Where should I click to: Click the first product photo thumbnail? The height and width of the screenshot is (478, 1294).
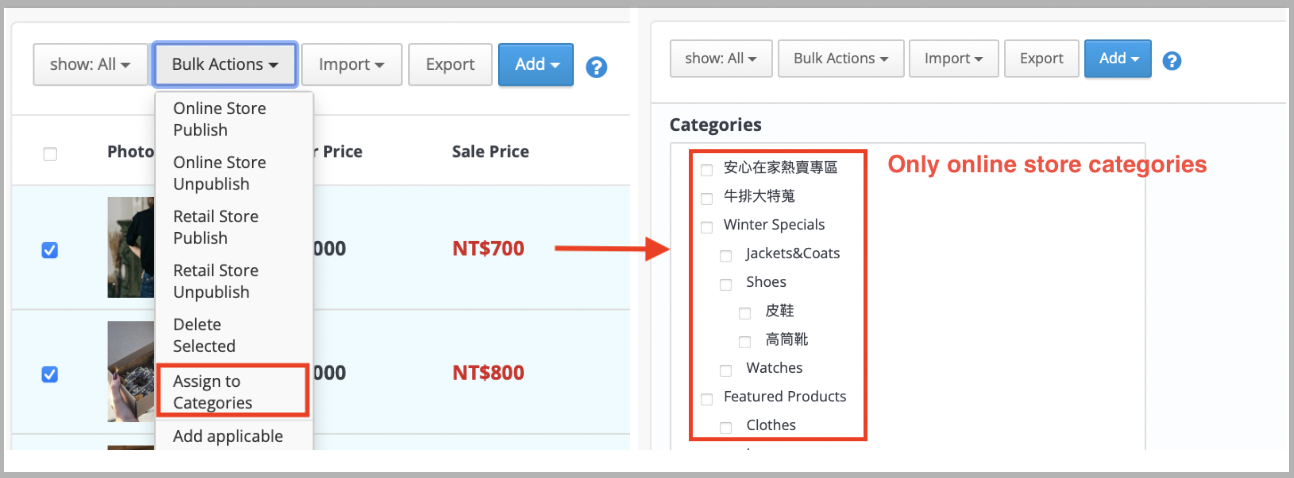(x=130, y=247)
